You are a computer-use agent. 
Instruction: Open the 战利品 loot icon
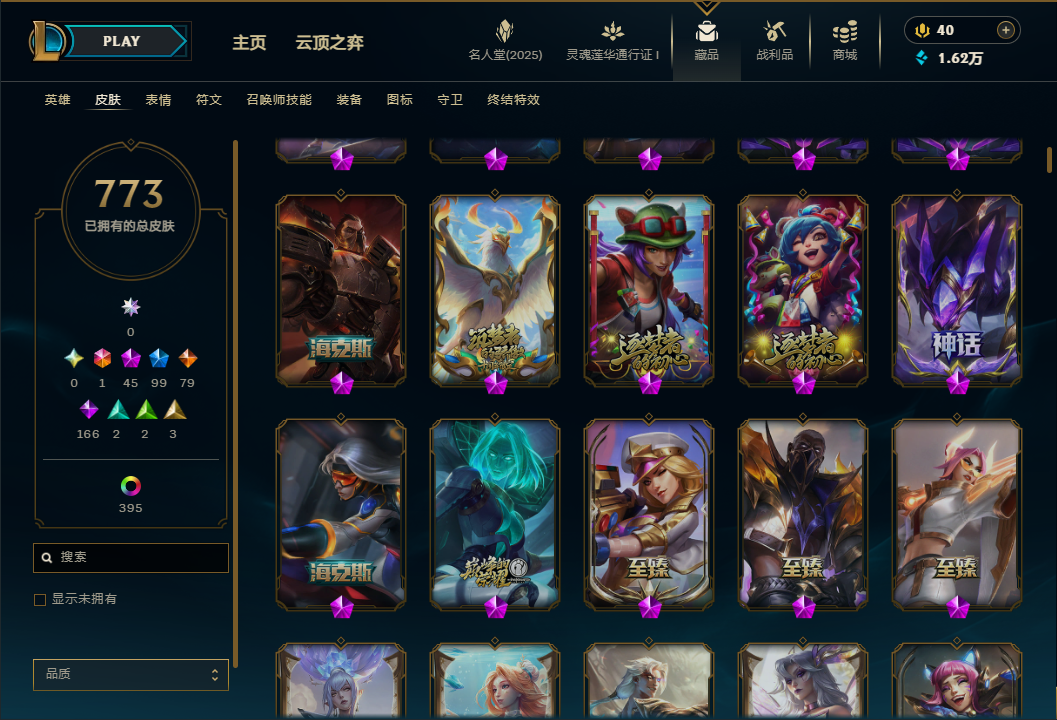tap(775, 31)
